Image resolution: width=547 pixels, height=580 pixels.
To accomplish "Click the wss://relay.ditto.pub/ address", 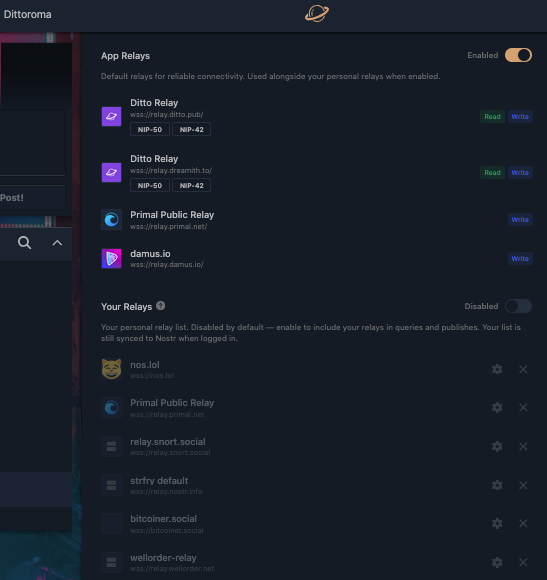I will pyautogui.click(x=166, y=115).
